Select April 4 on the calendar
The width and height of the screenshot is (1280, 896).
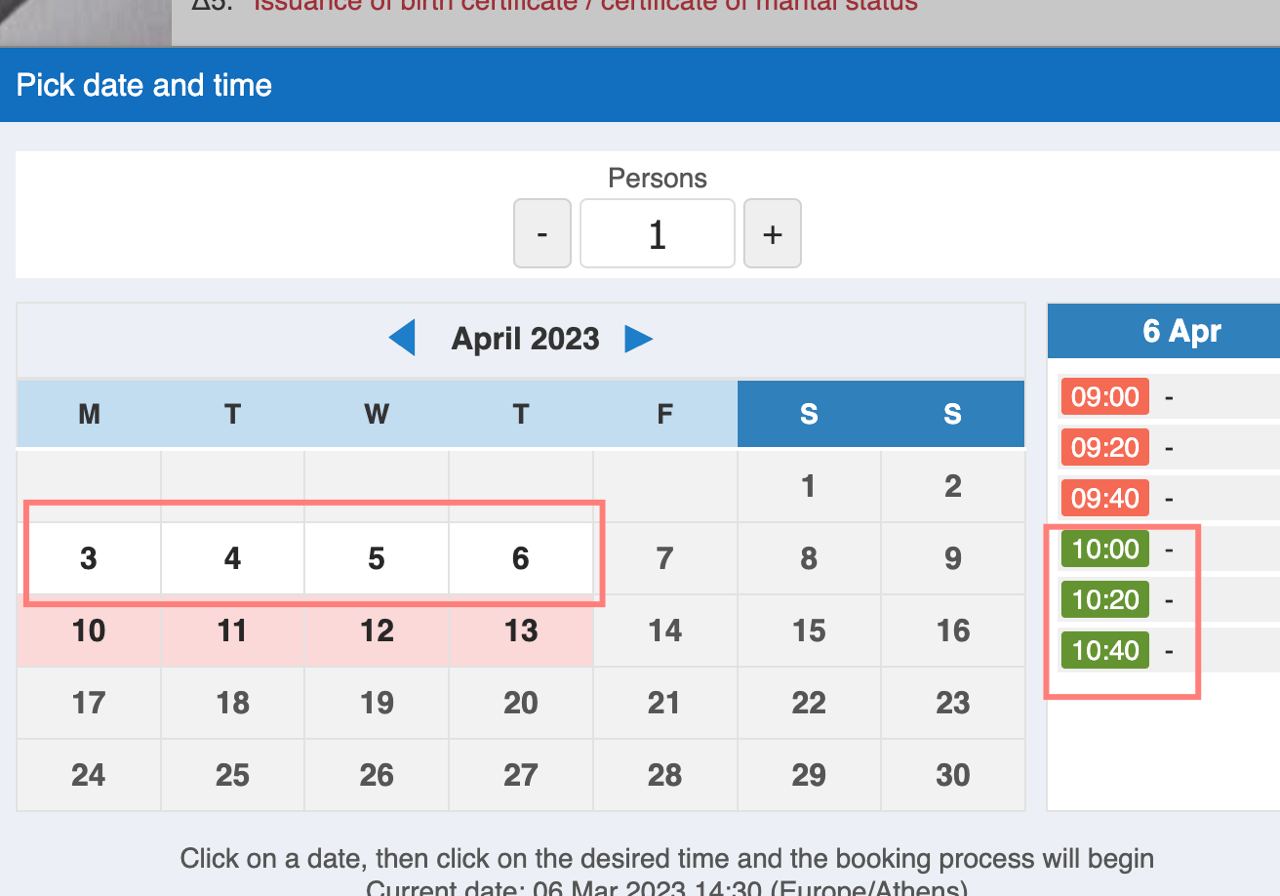[x=232, y=558]
